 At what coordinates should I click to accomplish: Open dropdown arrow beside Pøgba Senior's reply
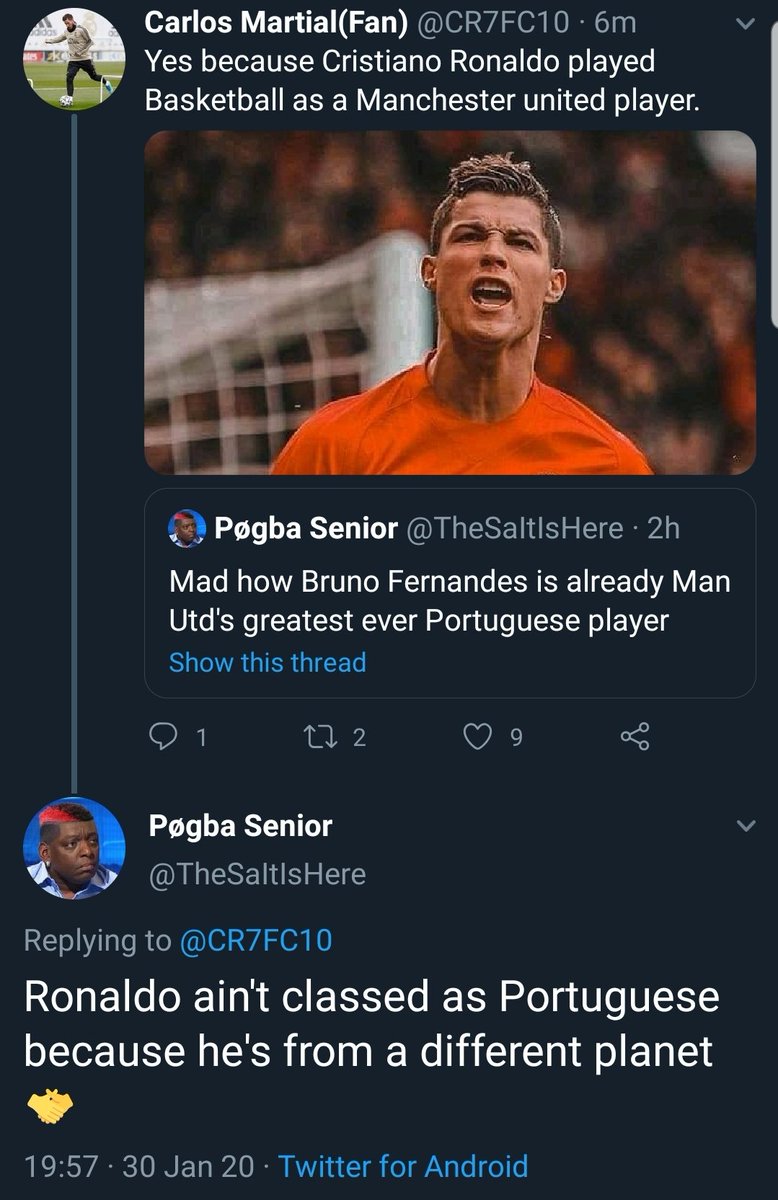pos(745,826)
